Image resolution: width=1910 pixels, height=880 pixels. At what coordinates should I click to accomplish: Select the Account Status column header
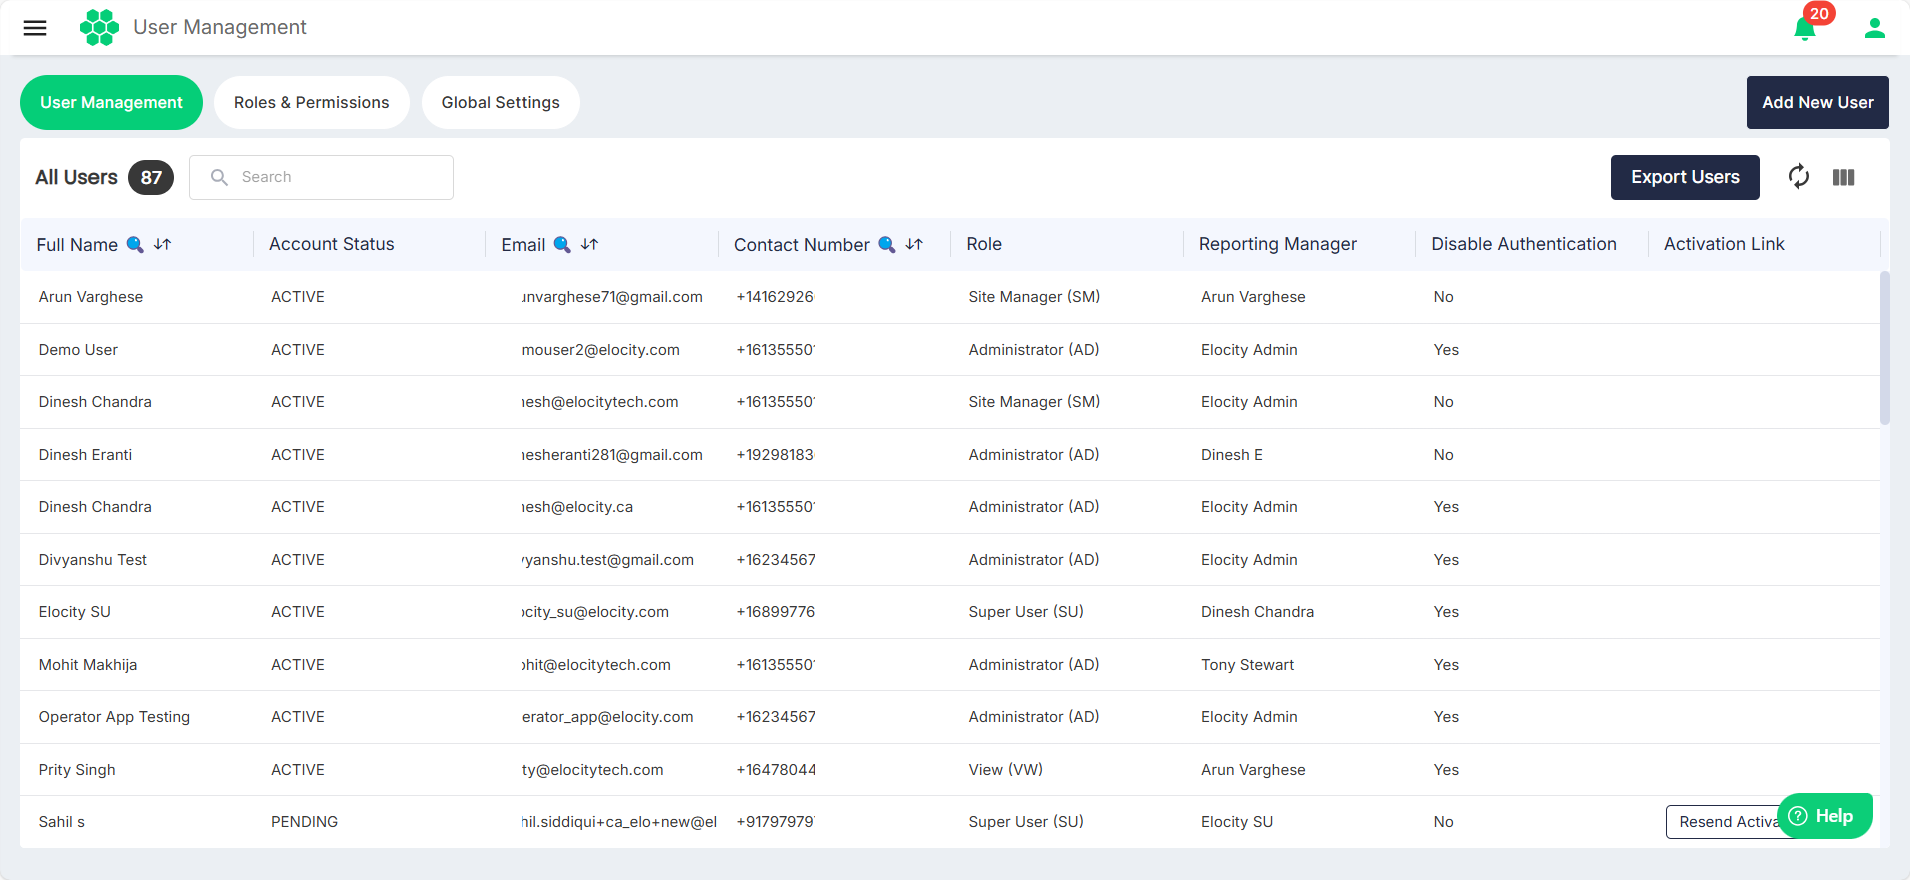click(332, 244)
